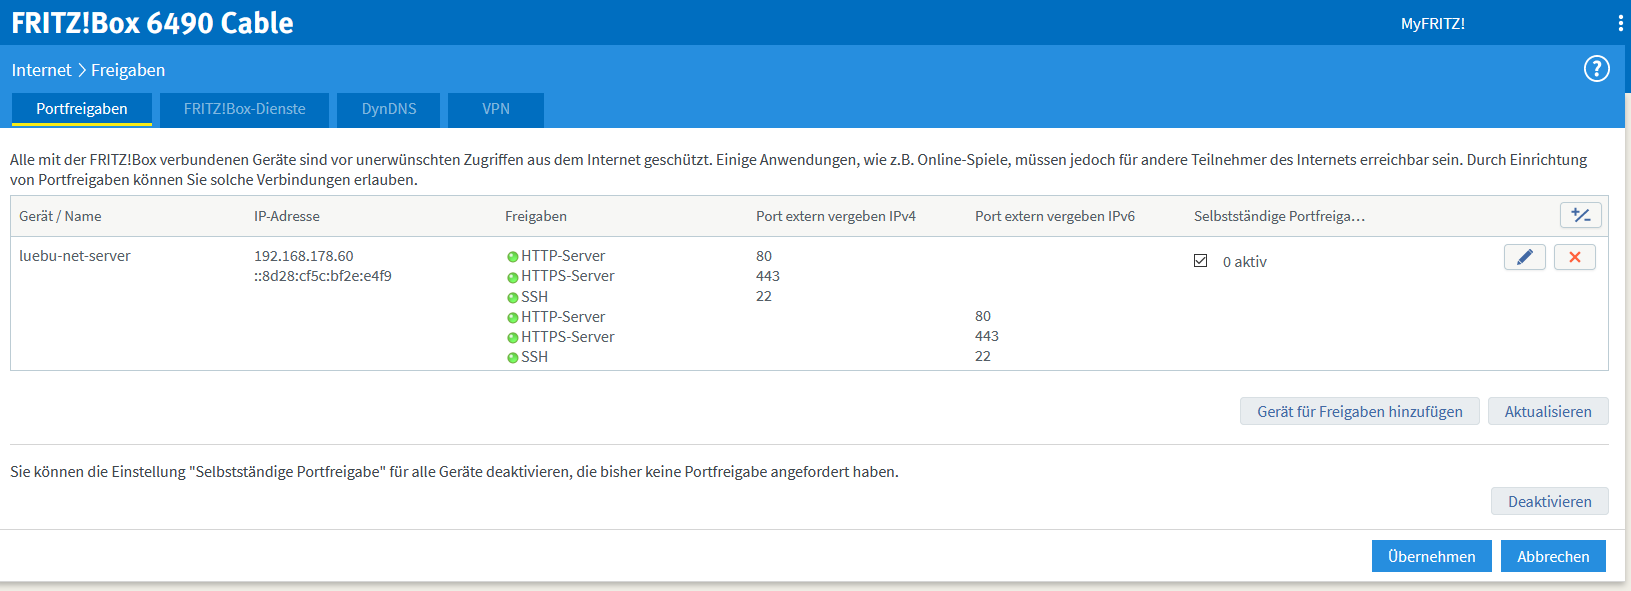
Task: Click the Abbrechen button
Action: click(x=1553, y=556)
